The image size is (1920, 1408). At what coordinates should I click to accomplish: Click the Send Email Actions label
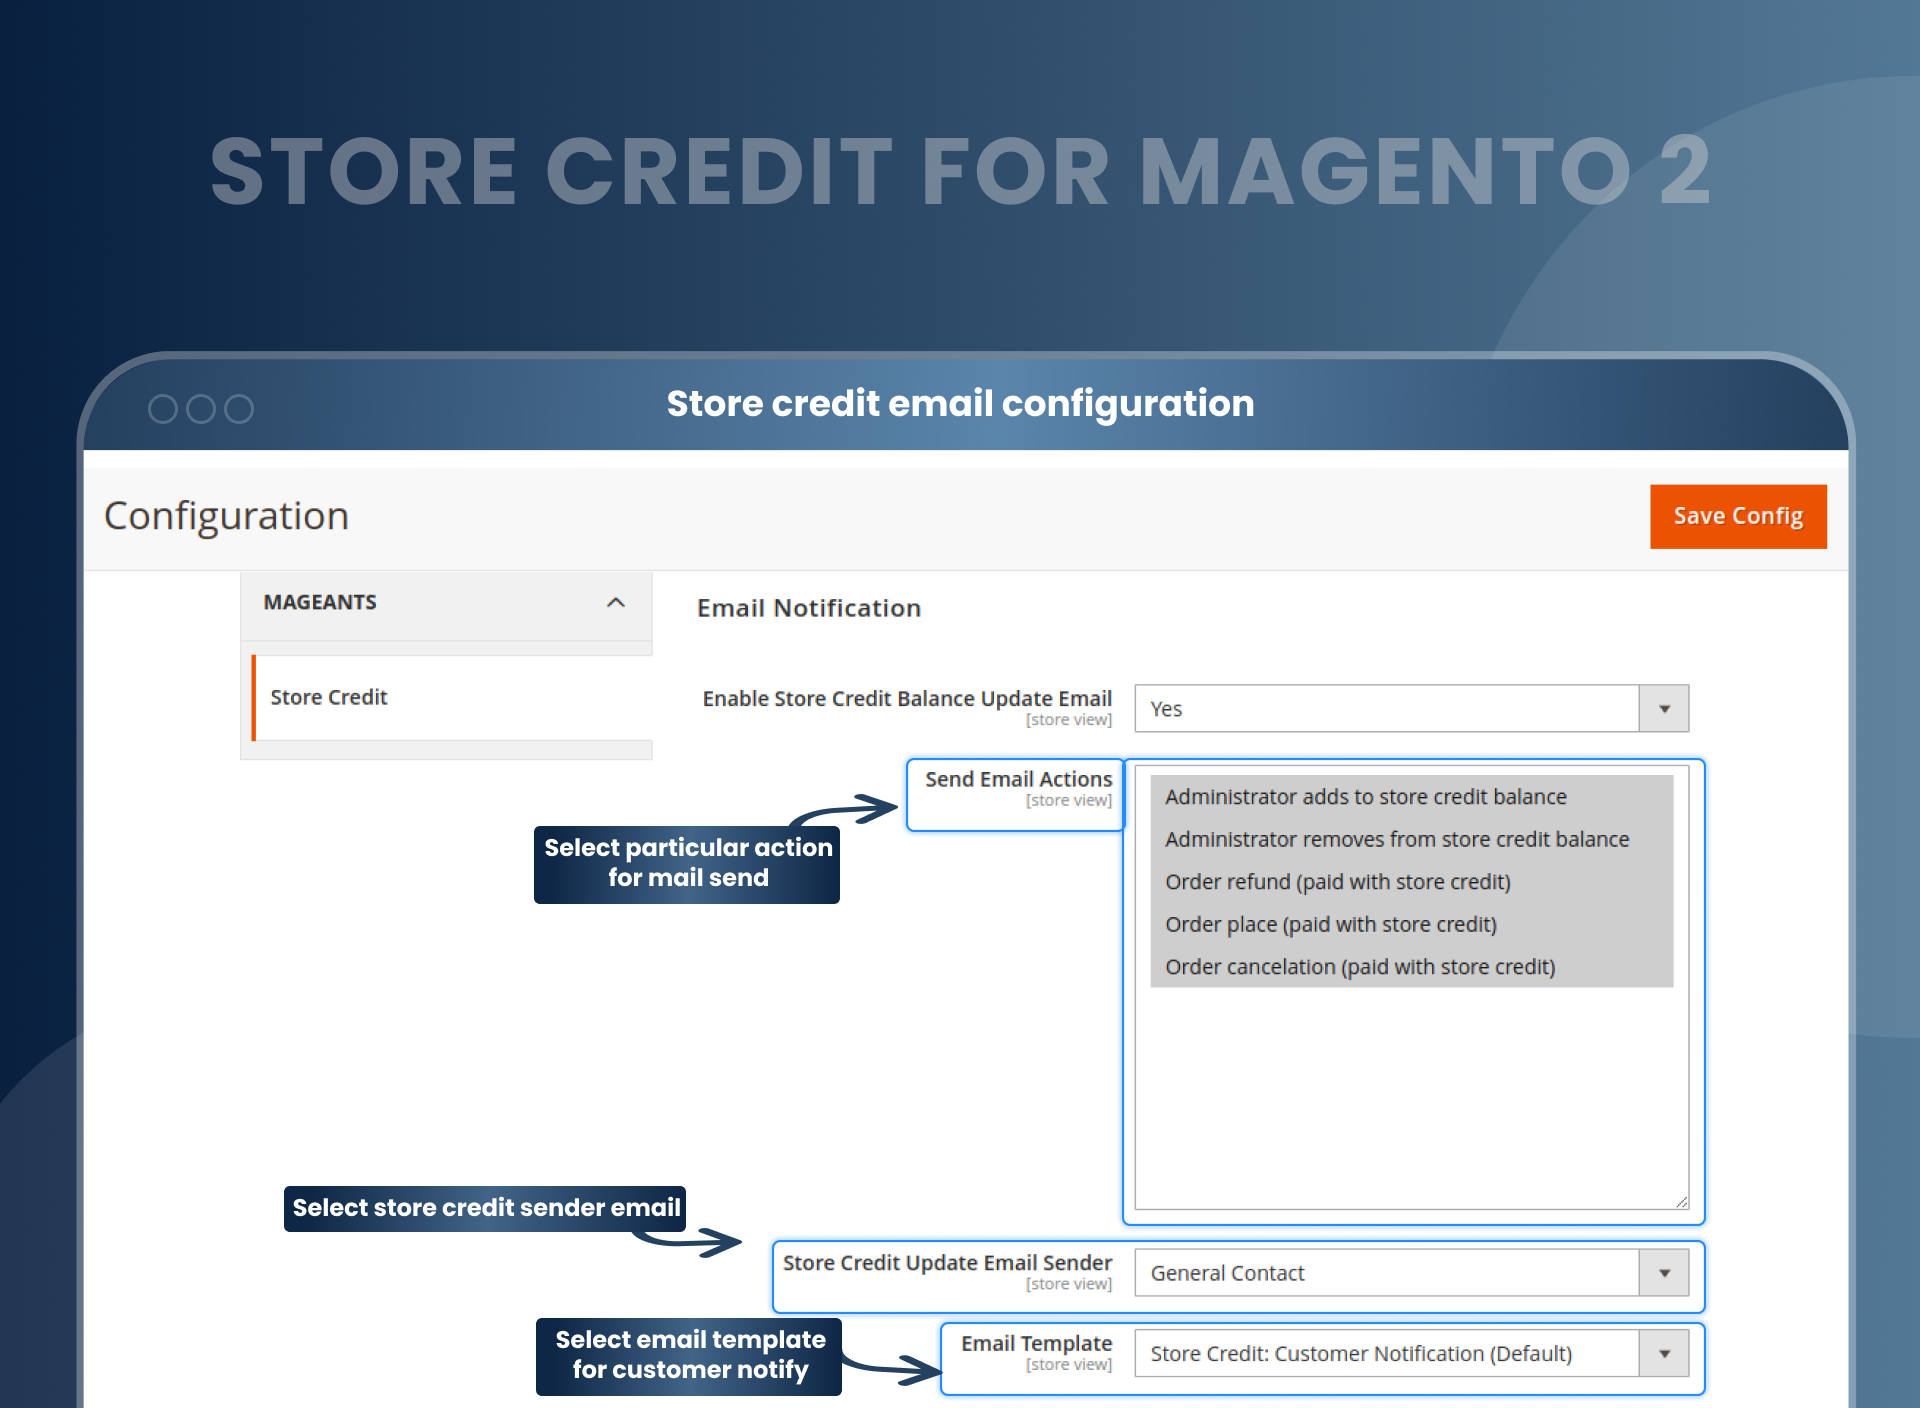pyautogui.click(x=1018, y=779)
